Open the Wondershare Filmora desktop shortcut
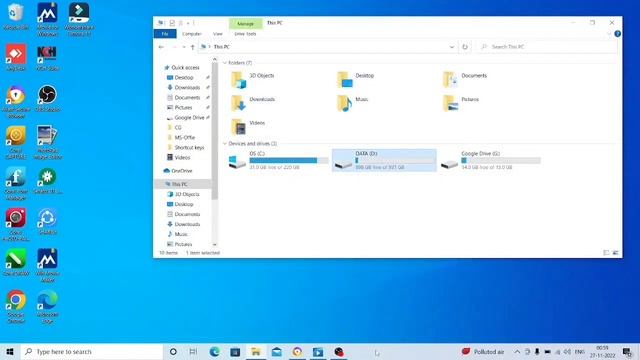 tap(79, 19)
